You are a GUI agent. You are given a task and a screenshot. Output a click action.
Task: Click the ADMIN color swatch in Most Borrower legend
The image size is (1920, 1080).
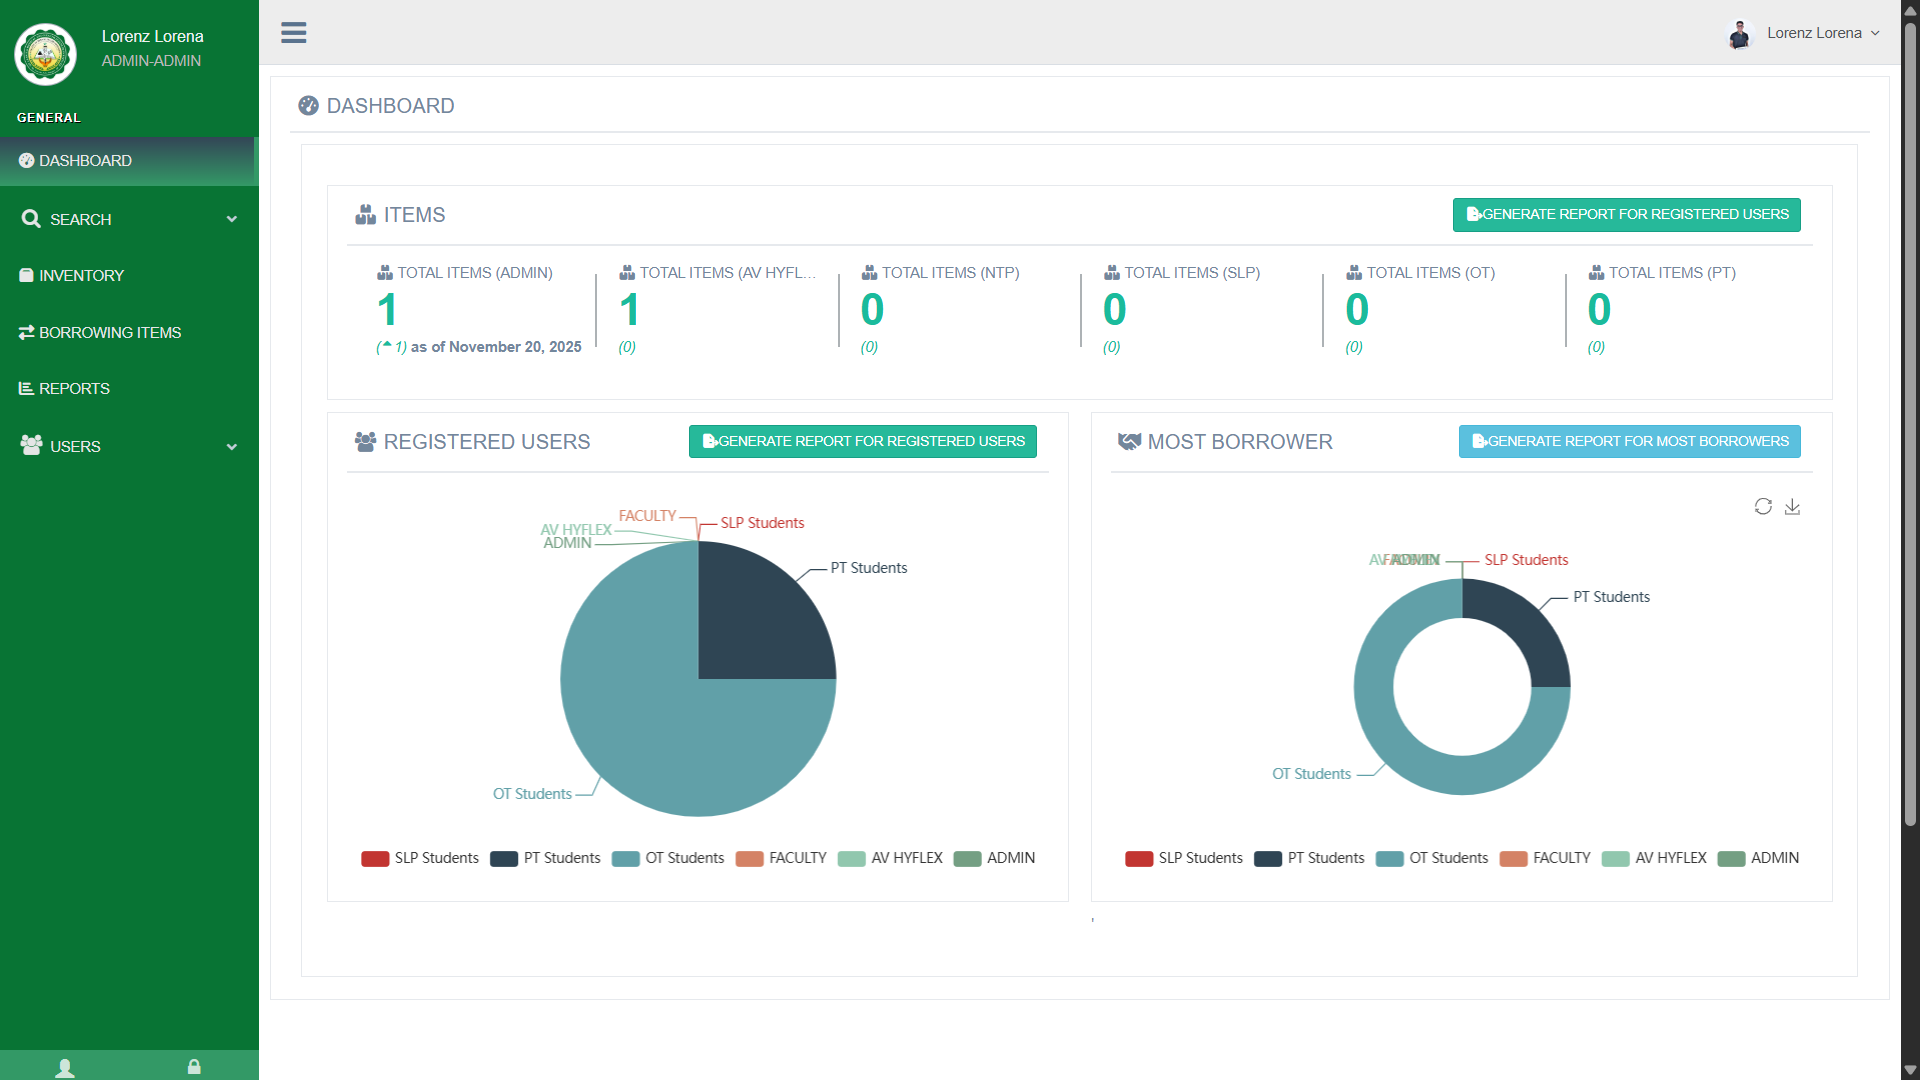(1731, 858)
